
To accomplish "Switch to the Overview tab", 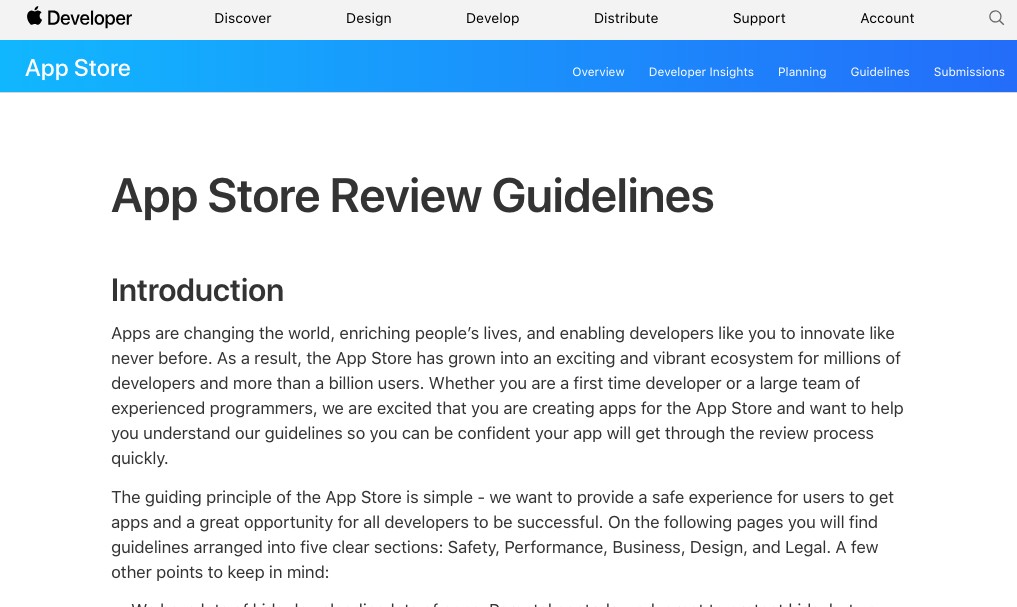I will pos(598,72).
